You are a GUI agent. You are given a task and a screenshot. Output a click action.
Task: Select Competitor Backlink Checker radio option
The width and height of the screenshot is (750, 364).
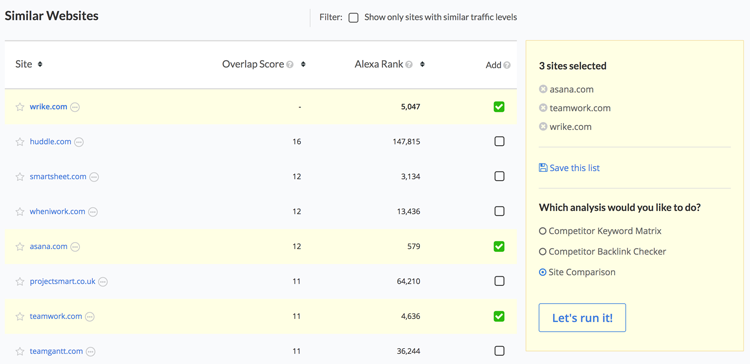point(542,252)
